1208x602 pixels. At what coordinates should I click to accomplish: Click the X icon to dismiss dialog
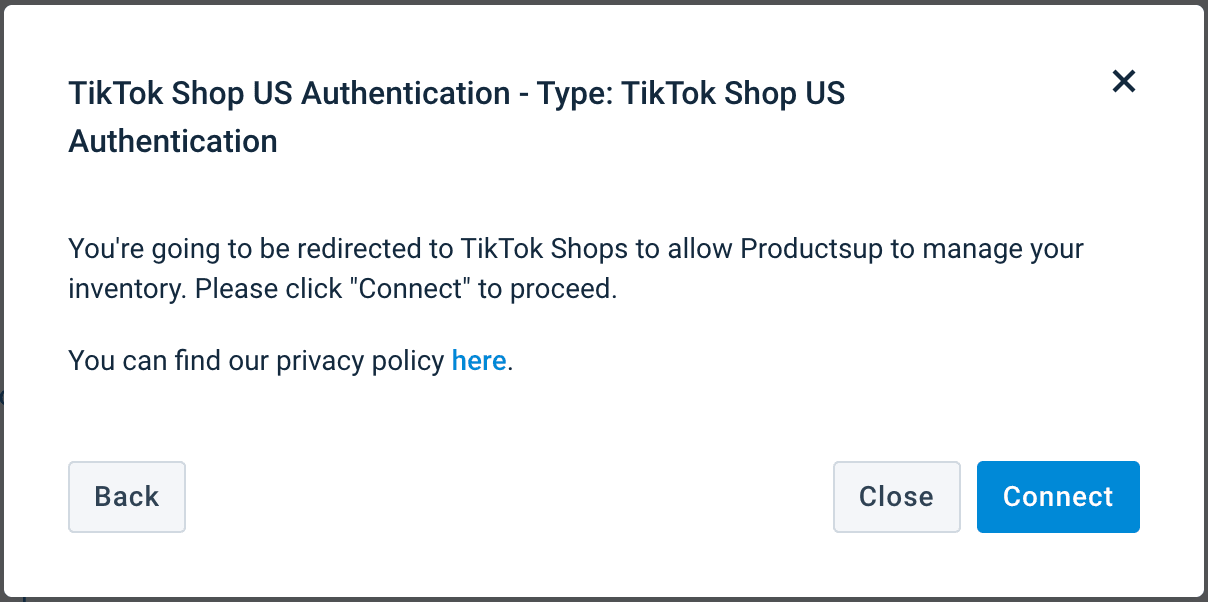pyautogui.click(x=1124, y=82)
